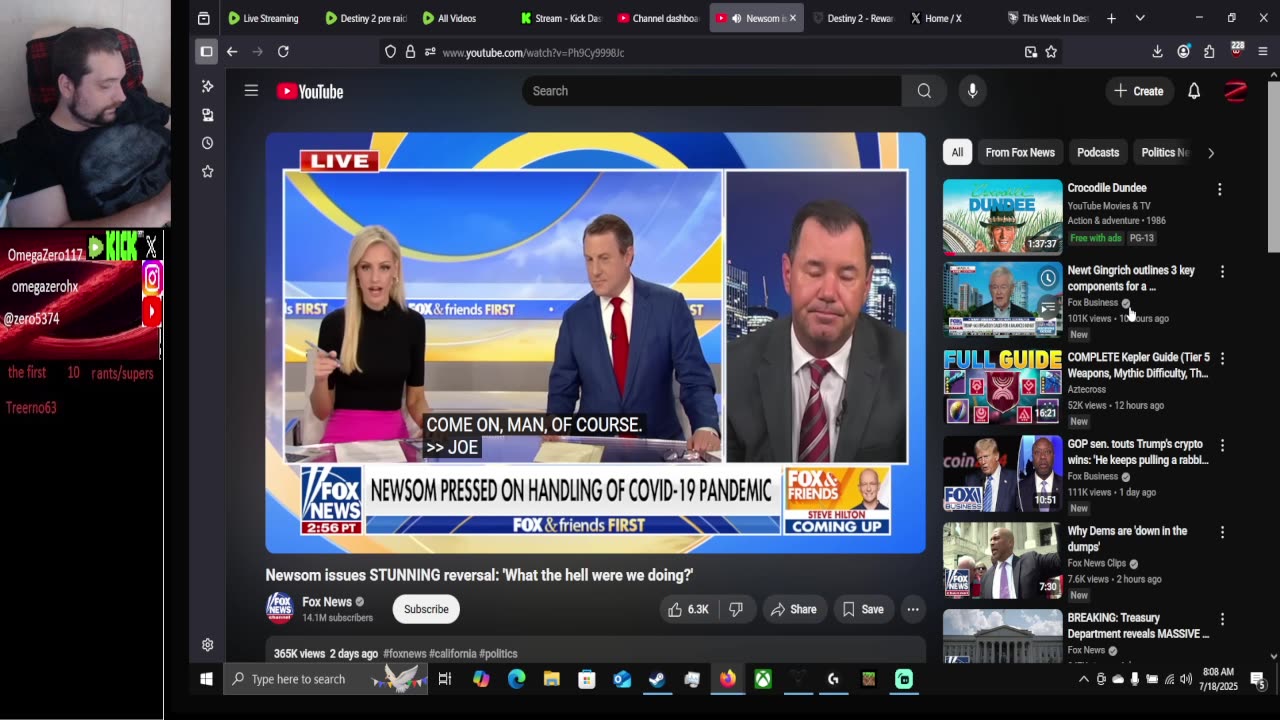Open Firefox downloads panel

click(x=1157, y=52)
